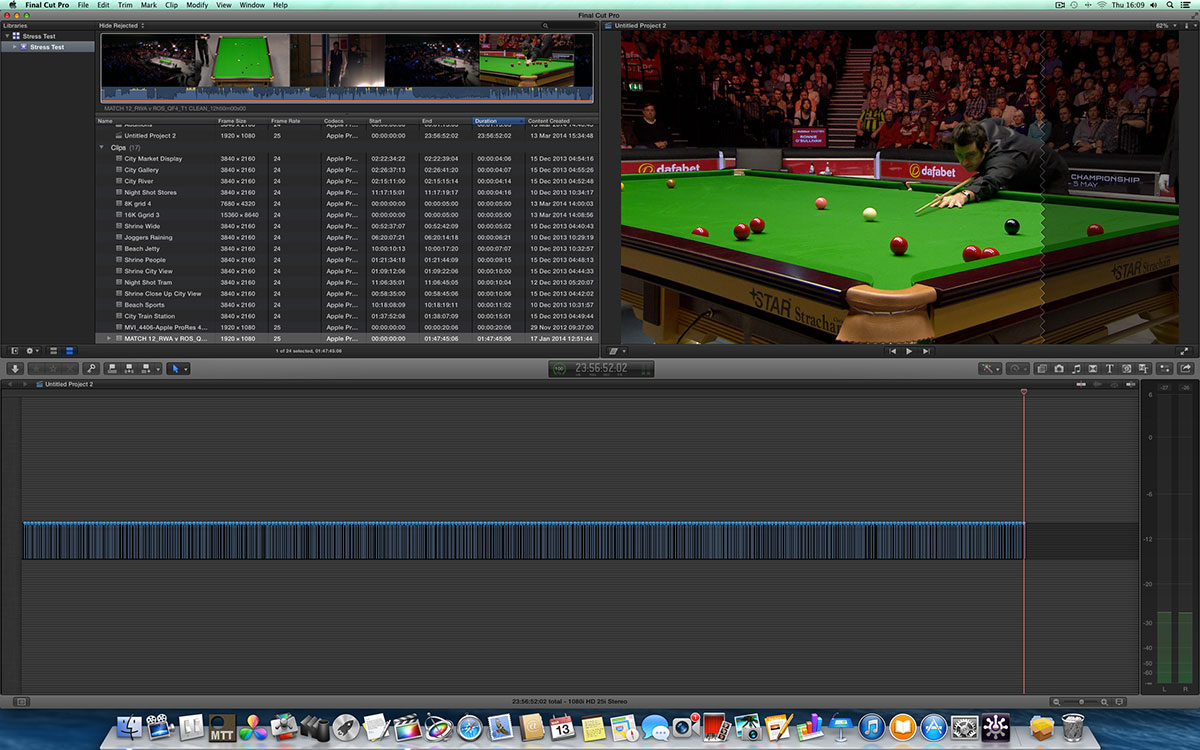Collapse the Clips (17) group
The image size is (1200, 750).
pos(102,147)
